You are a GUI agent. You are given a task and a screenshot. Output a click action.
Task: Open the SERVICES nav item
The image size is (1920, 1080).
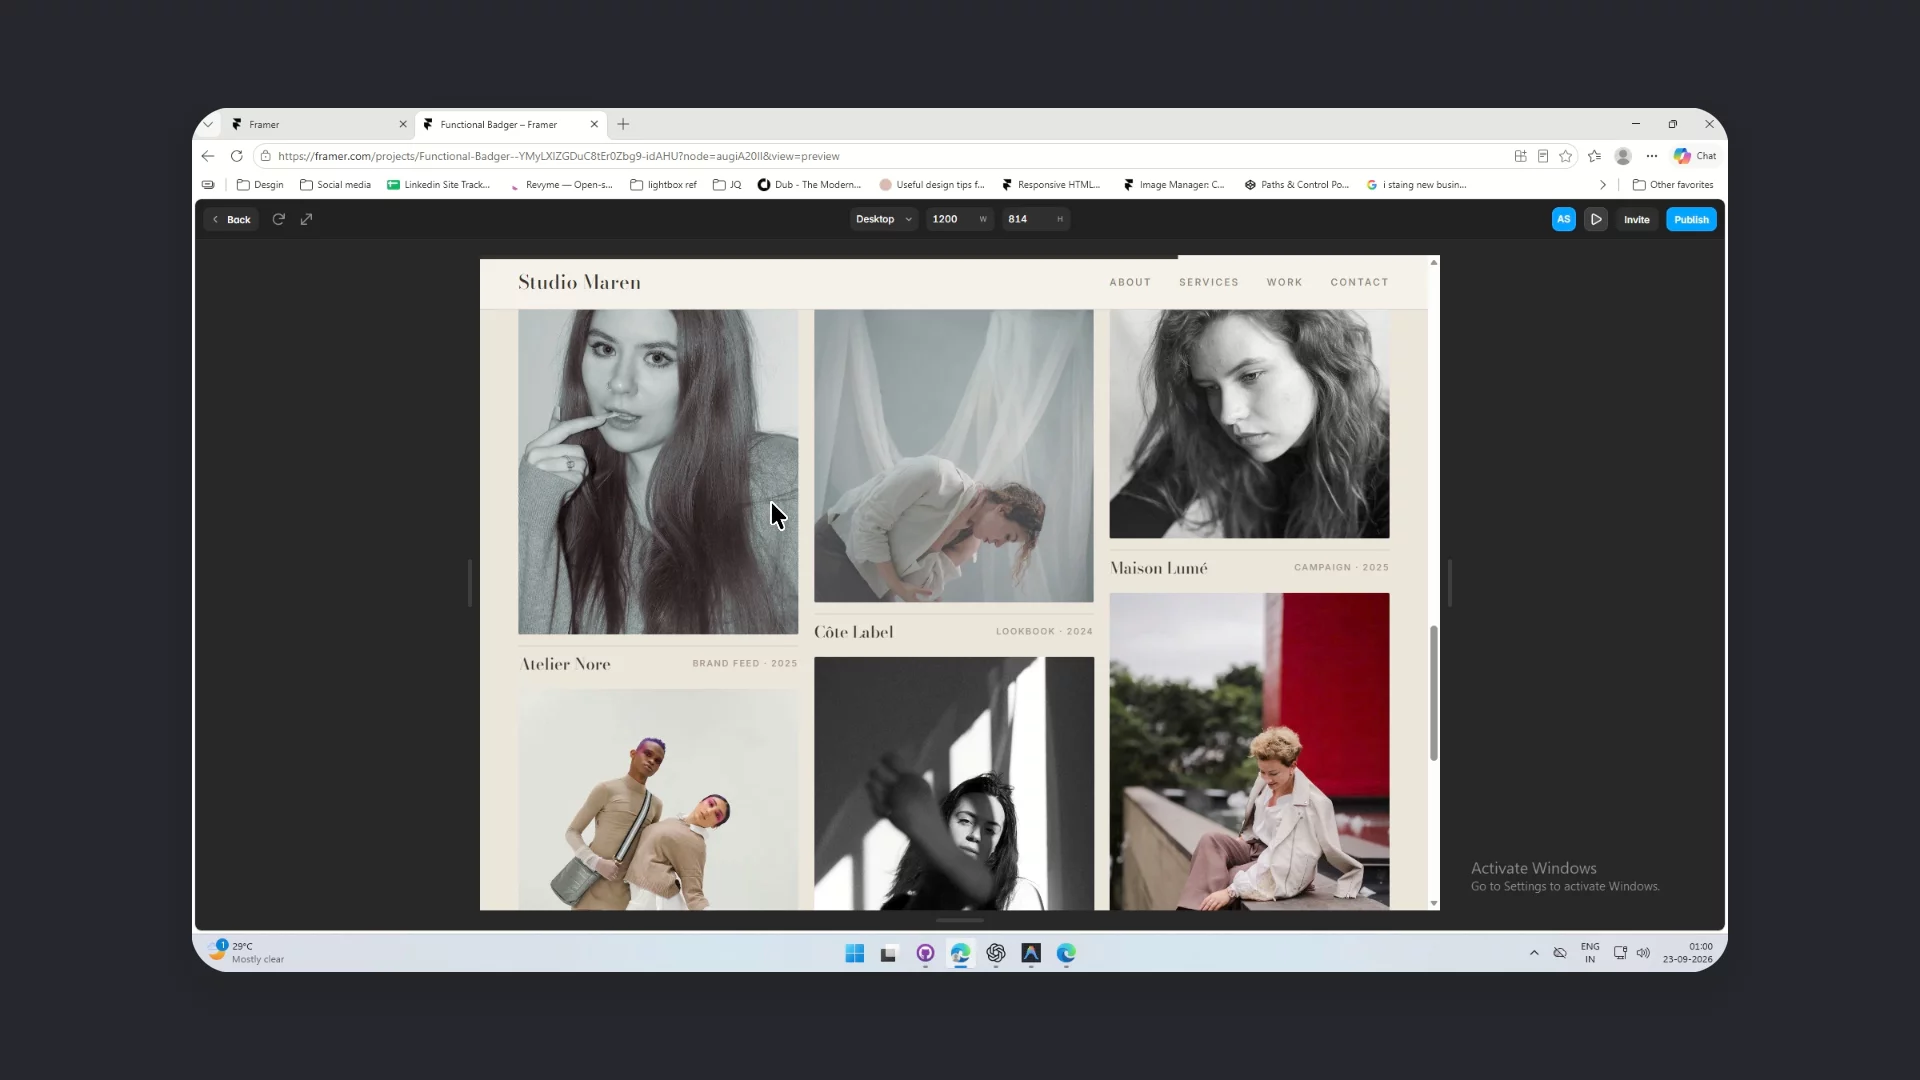coord(1208,282)
